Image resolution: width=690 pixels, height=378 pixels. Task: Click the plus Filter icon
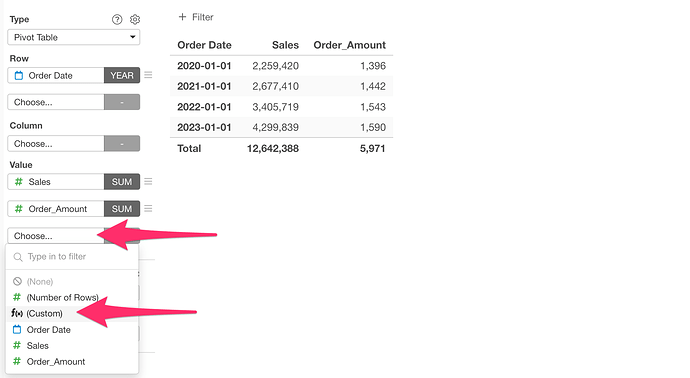click(182, 17)
